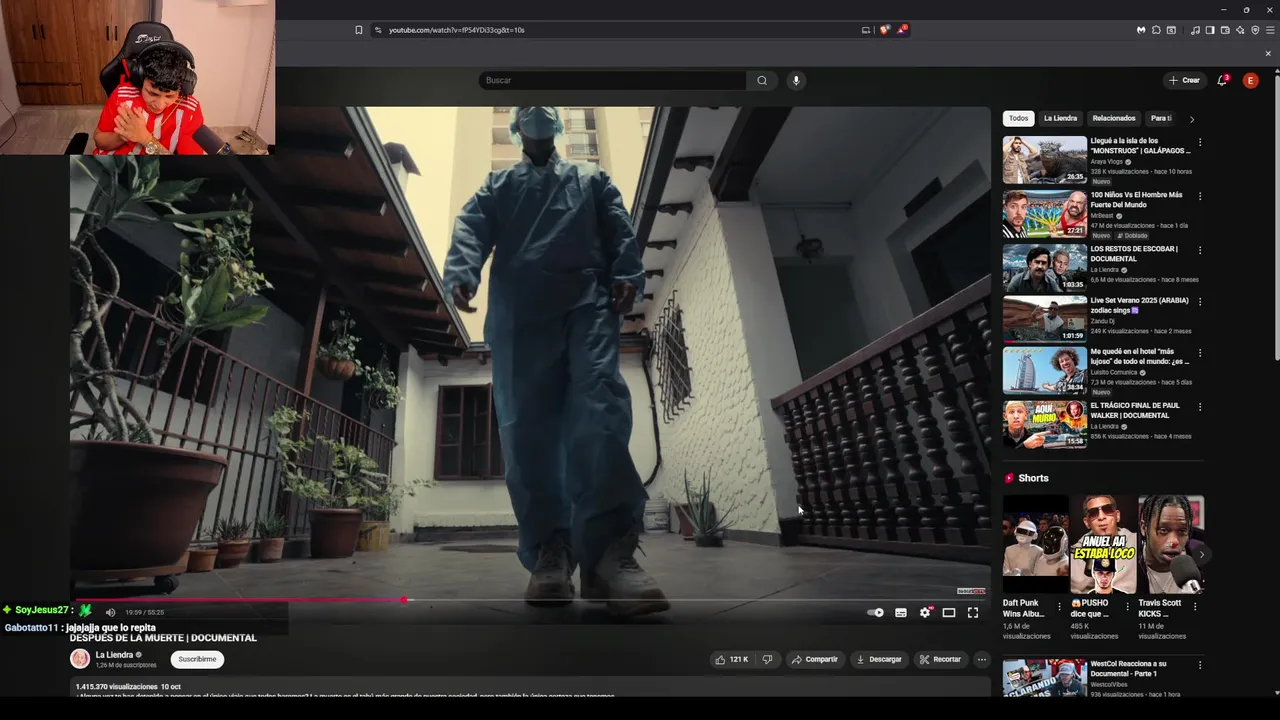The width and height of the screenshot is (1280, 720).
Task: Open Los Restos de Escobar thumbnail
Action: click(1044, 268)
